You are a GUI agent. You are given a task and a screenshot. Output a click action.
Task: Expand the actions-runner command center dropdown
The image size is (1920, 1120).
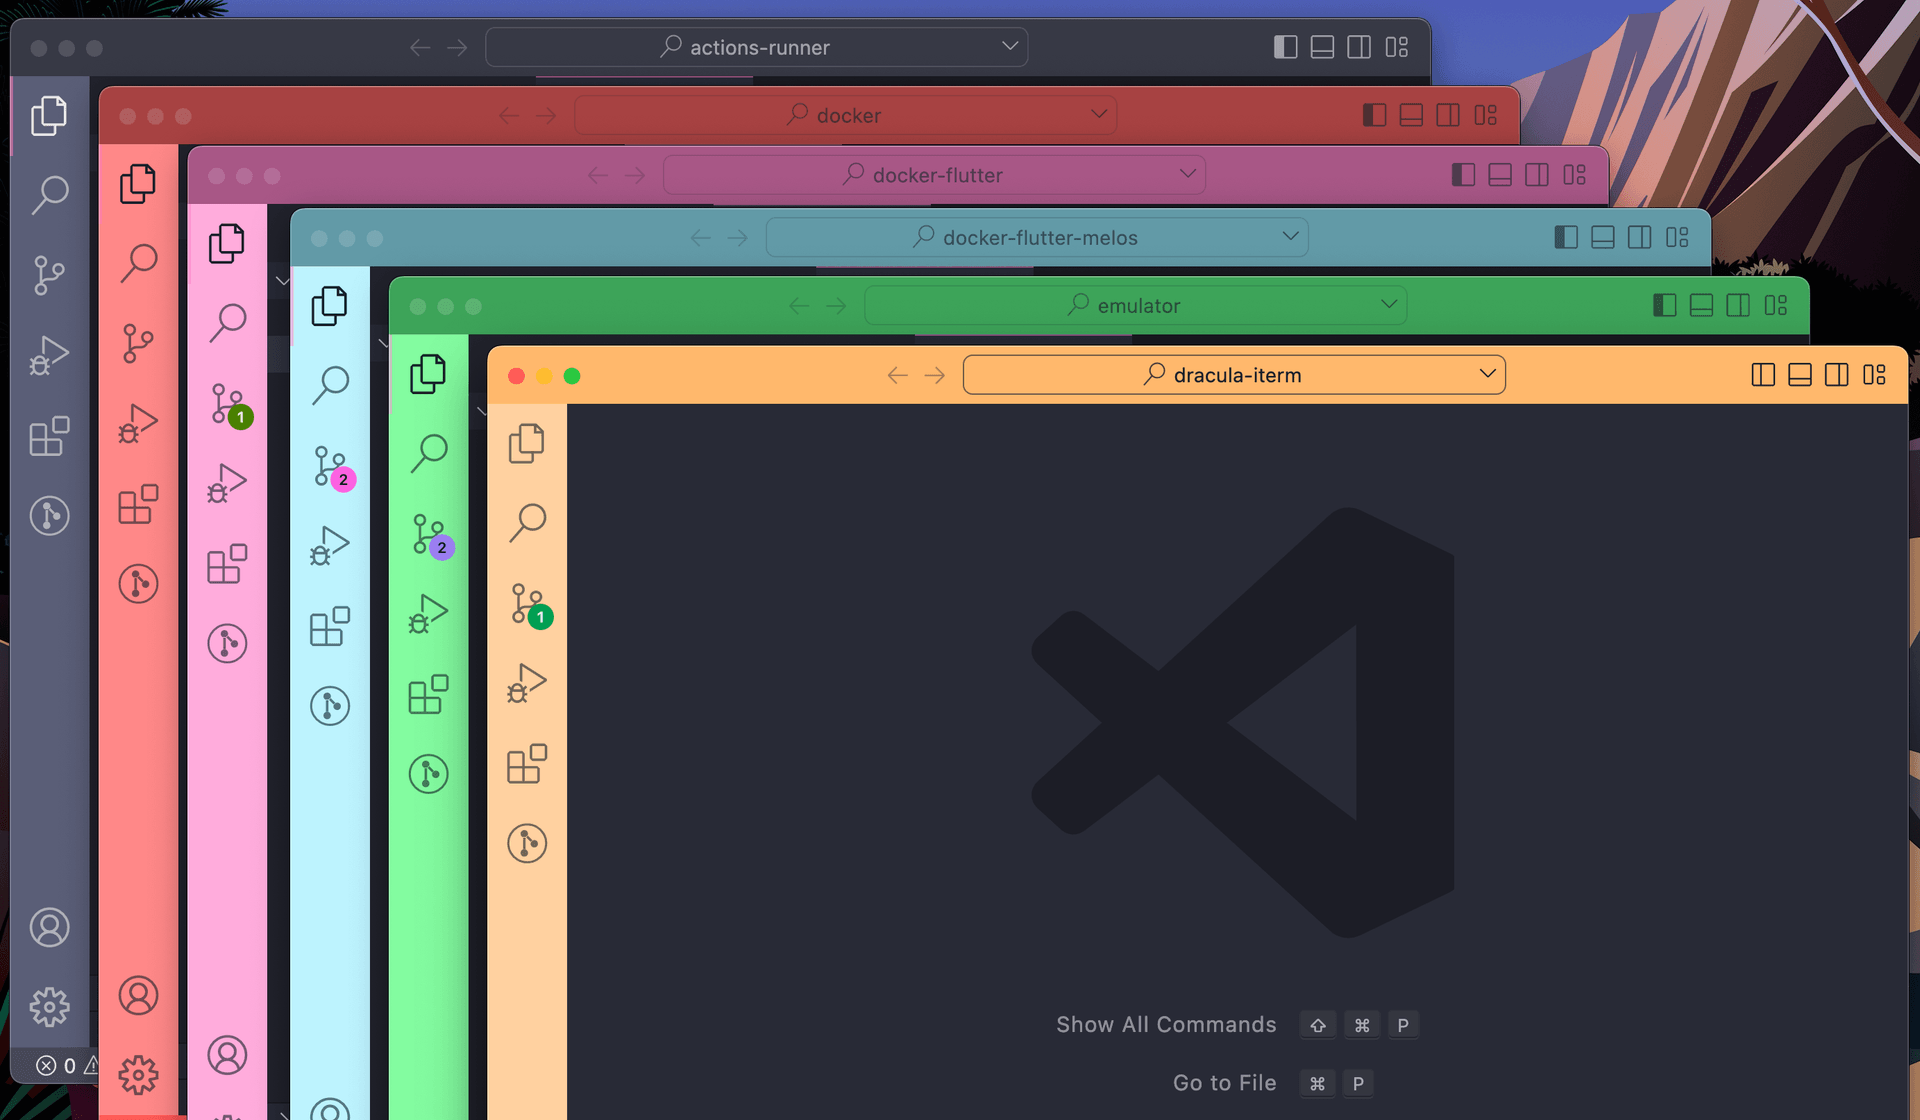[x=1009, y=46]
